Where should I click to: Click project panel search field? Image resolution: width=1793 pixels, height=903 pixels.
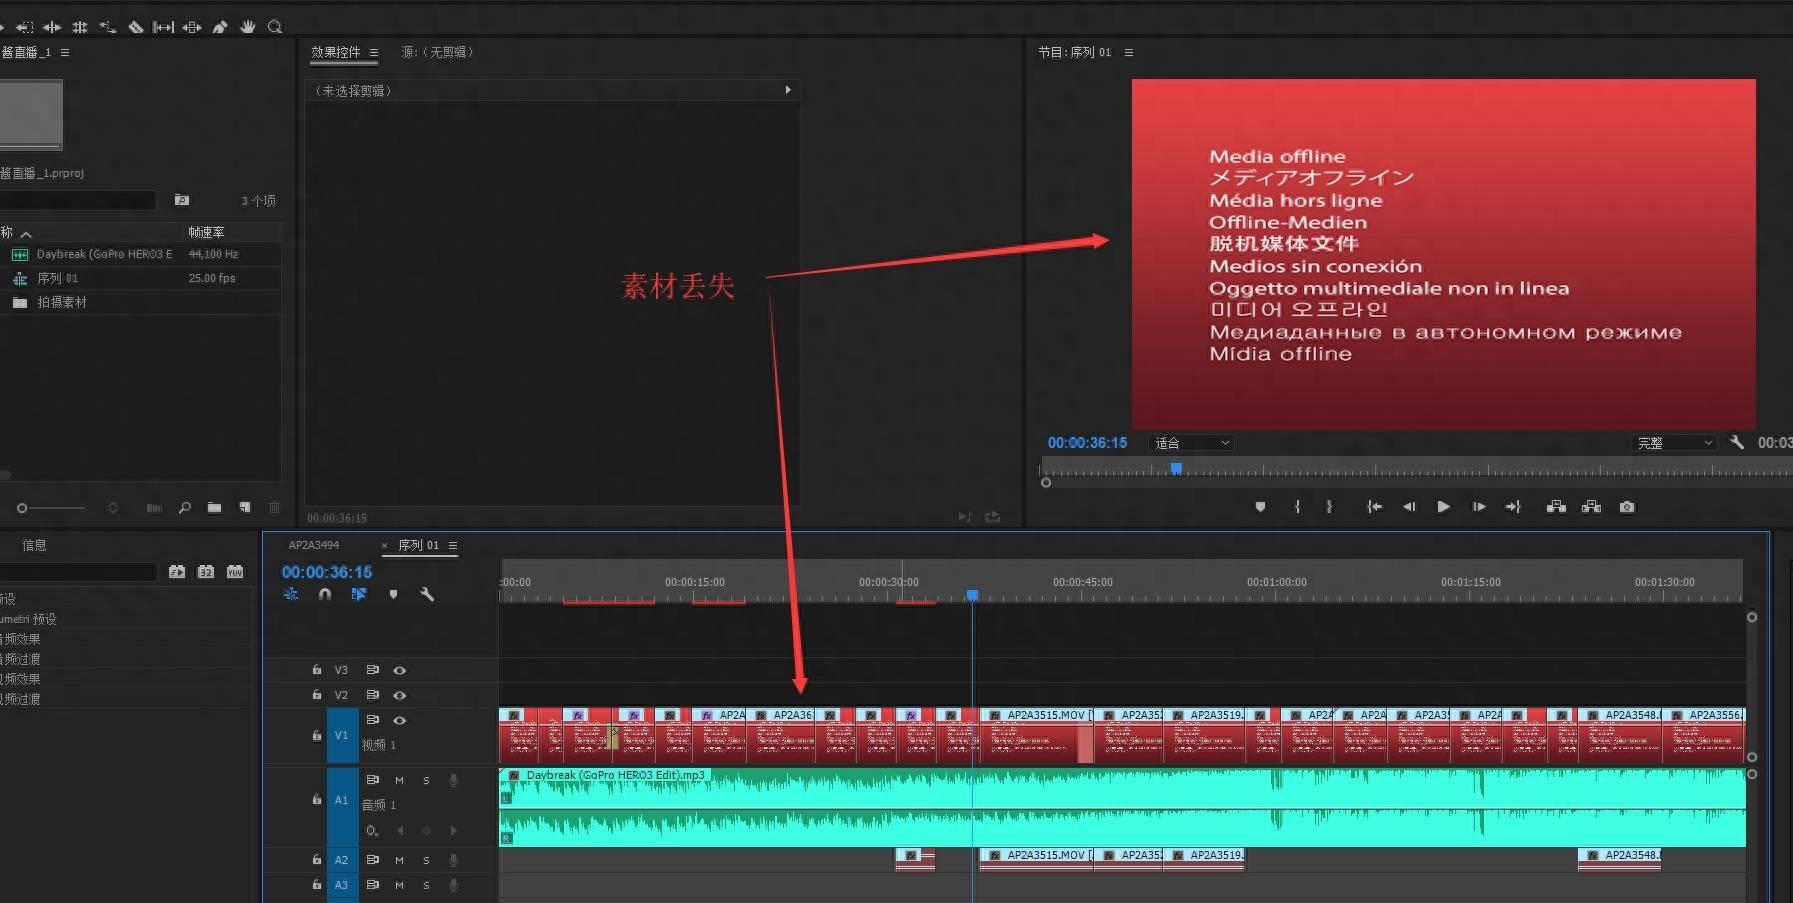coord(78,200)
